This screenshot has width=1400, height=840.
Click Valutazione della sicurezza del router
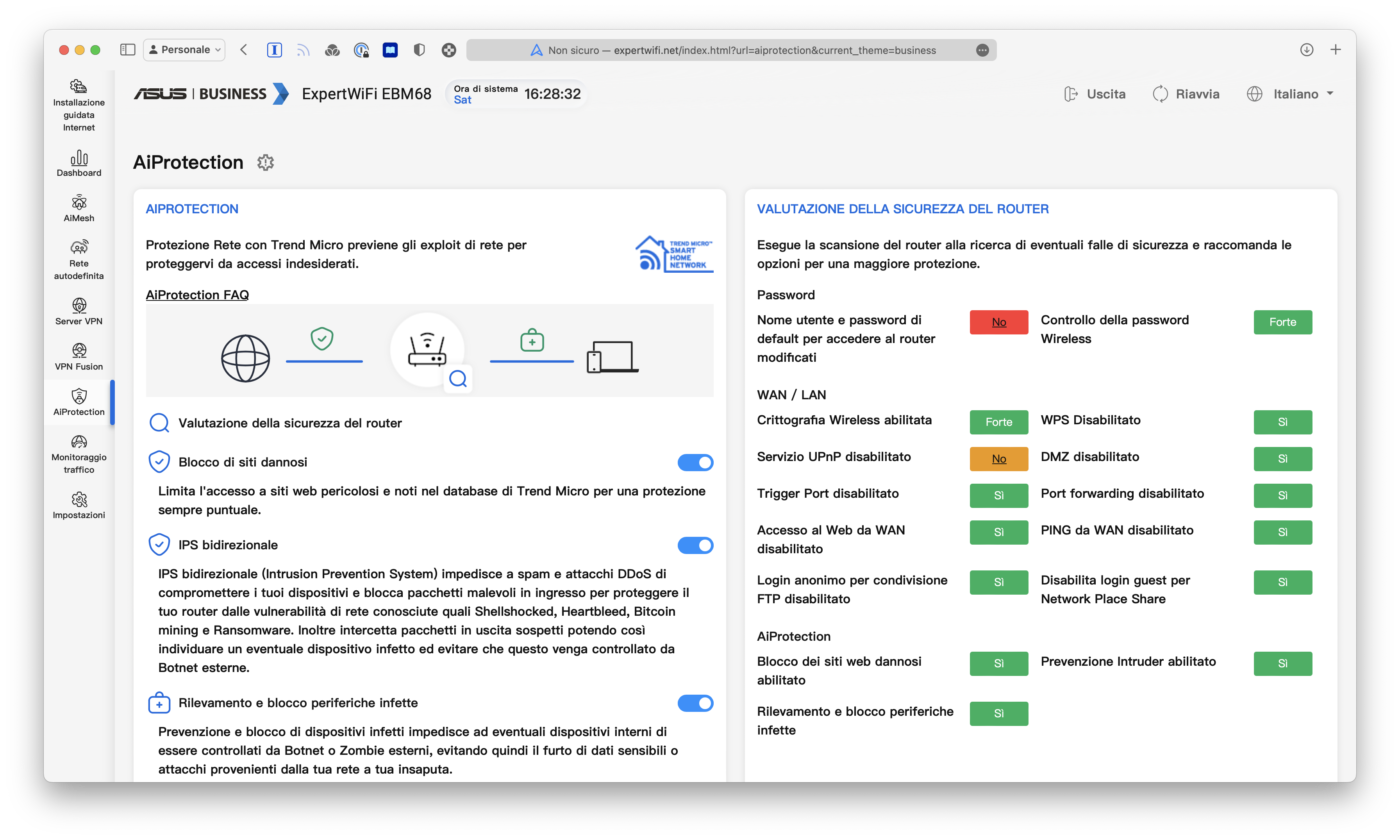(290, 423)
